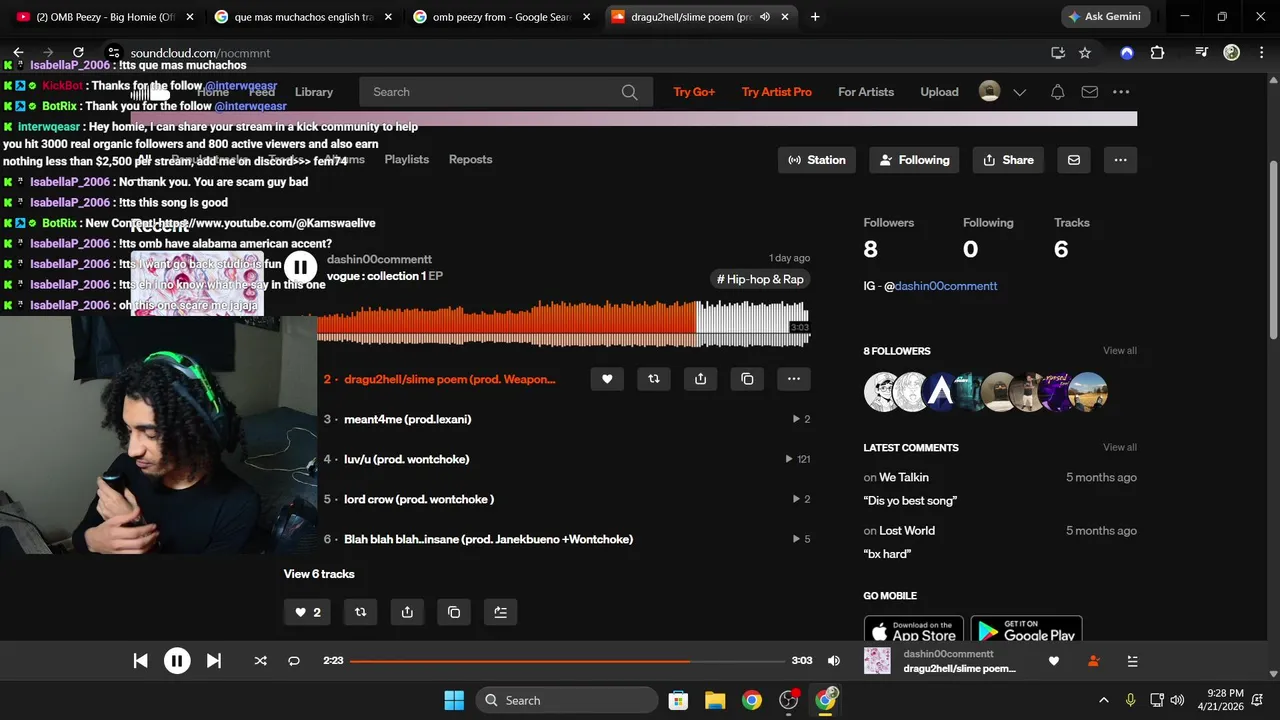Screen dimensions: 1280x720
Task: Start the artist Station
Action: click(x=817, y=160)
